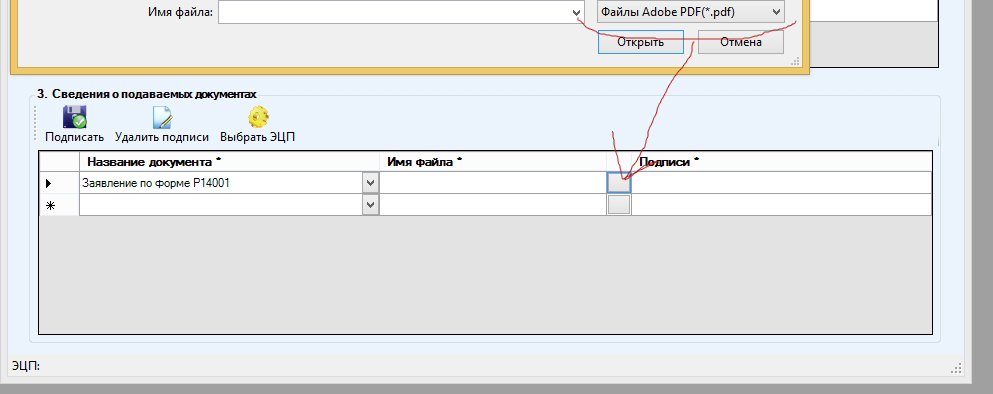Click the browse button in Заявление row

pos(619,183)
